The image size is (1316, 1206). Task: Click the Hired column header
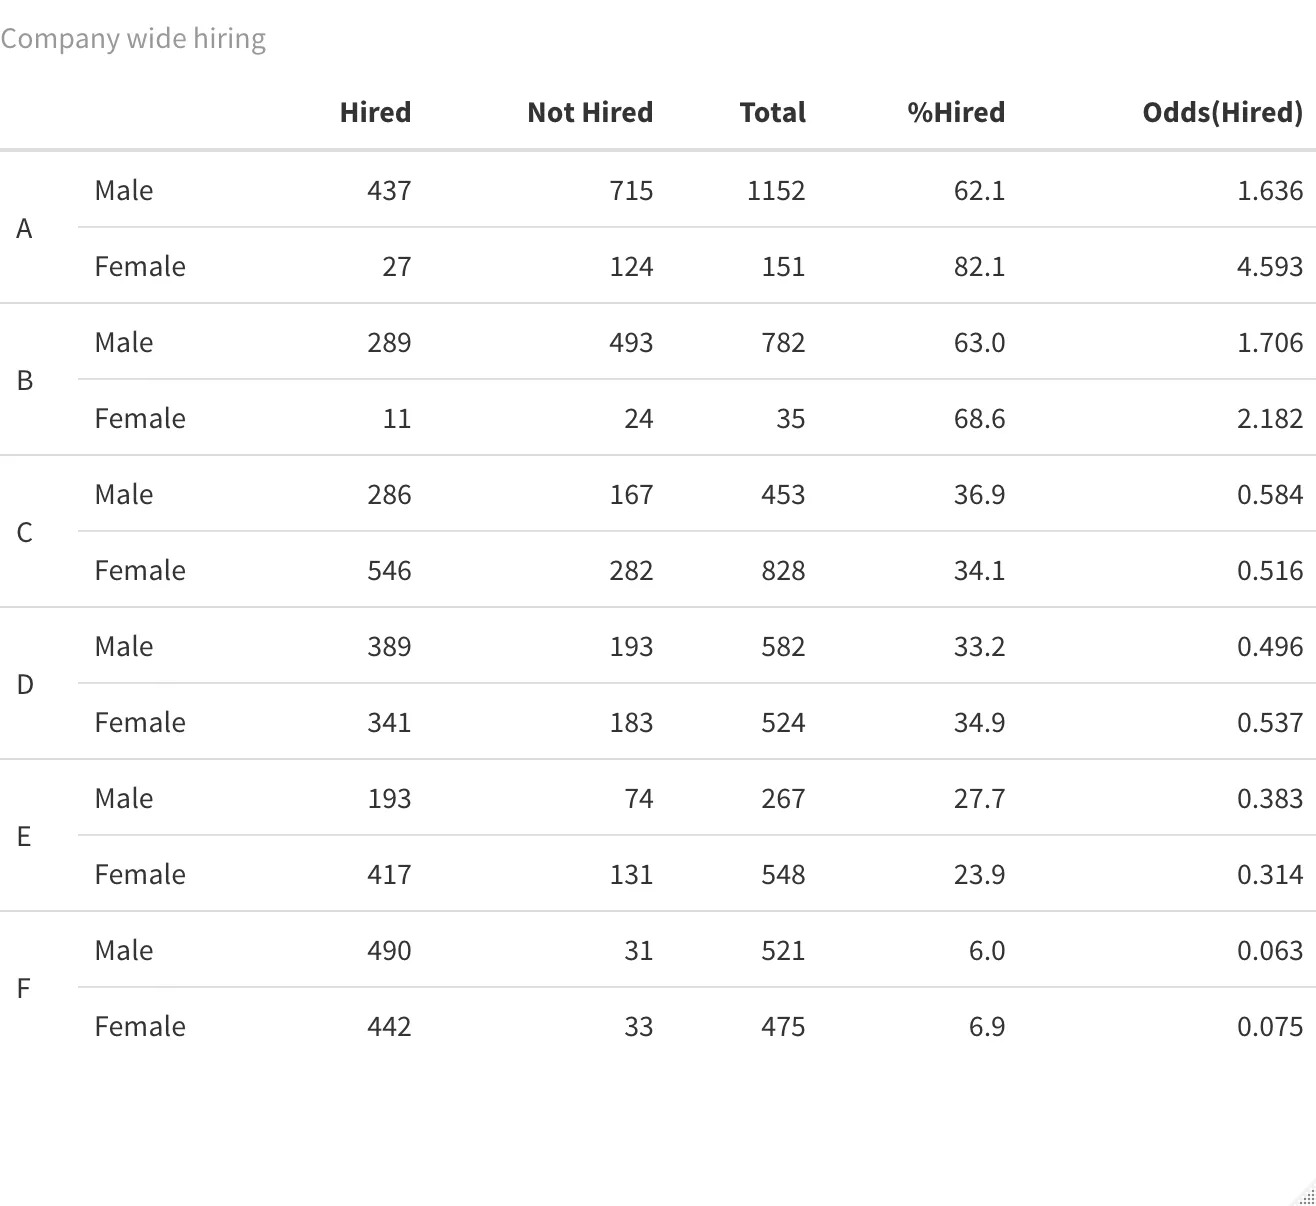(x=375, y=112)
